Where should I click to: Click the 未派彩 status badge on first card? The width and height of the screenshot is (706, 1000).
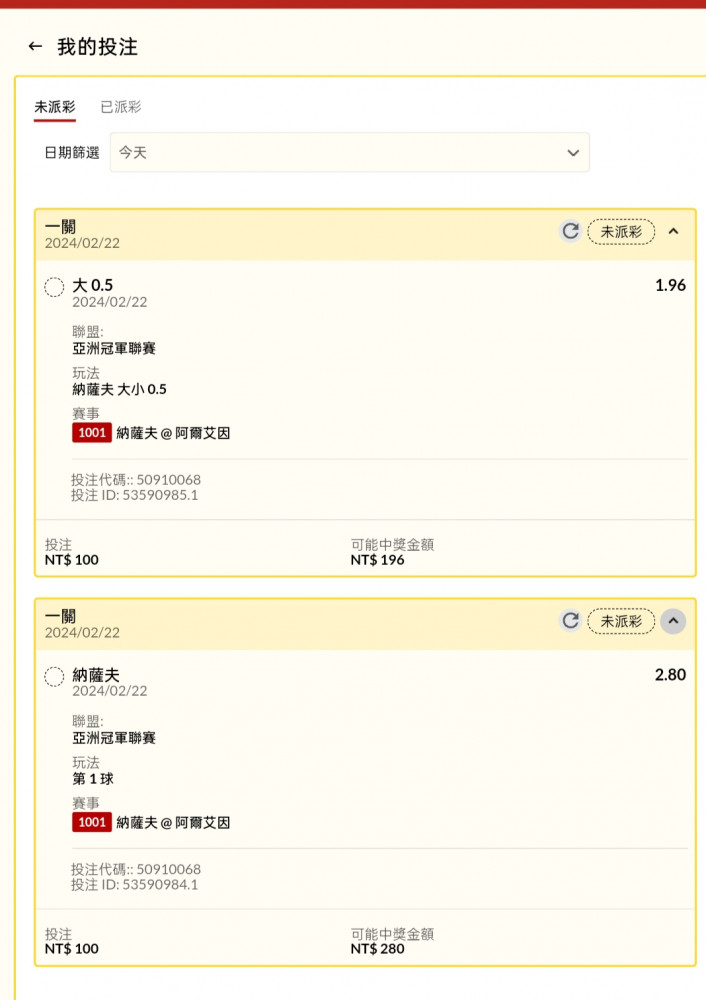click(x=621, y=232)
